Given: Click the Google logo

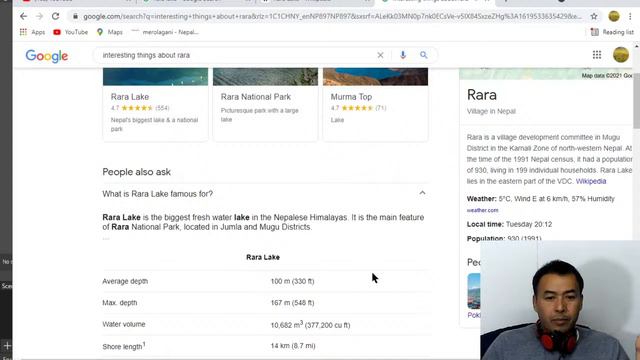Looking at the screenshot, I should (x=47, y=56).
